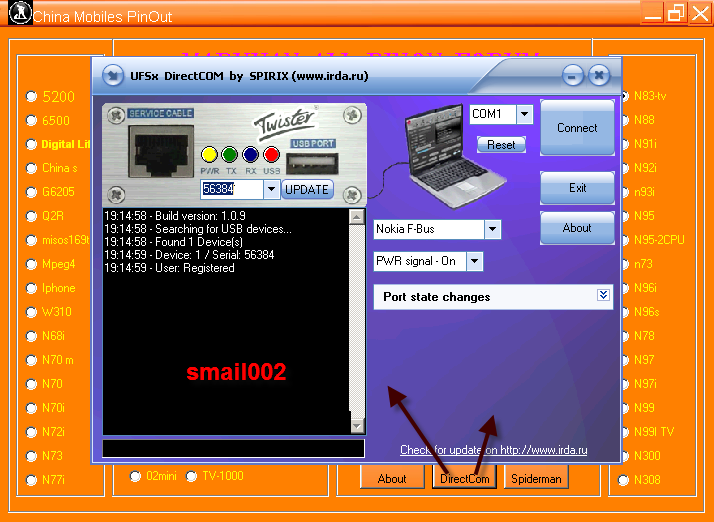This screenshot has width=714, height=522.
Task: Click the black status field below log
Action: tap(234, 448)
